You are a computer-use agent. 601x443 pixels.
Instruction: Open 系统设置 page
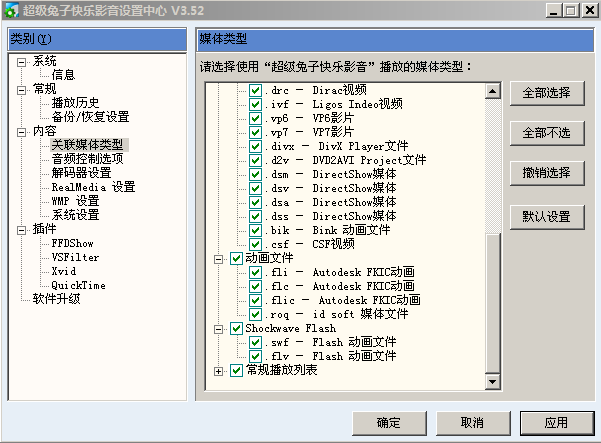point(75,215)
